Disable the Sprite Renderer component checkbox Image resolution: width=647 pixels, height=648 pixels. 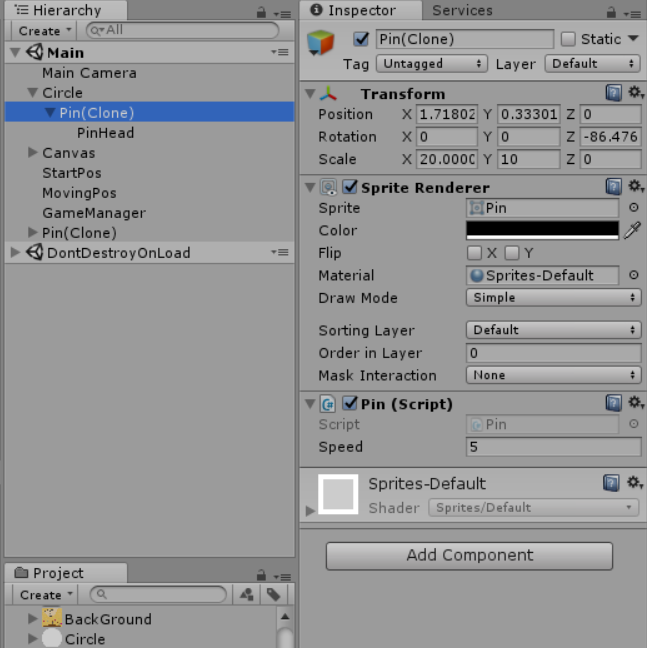pyautogui.click(x=350, y=187)
